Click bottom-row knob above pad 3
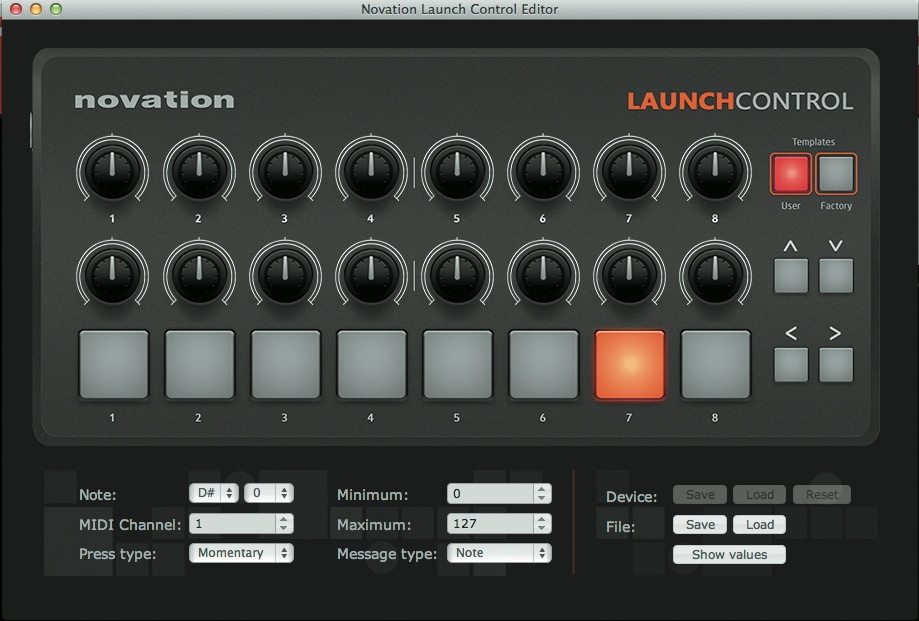Viewport: 919px width, 621px height. (x=285, y=274)
